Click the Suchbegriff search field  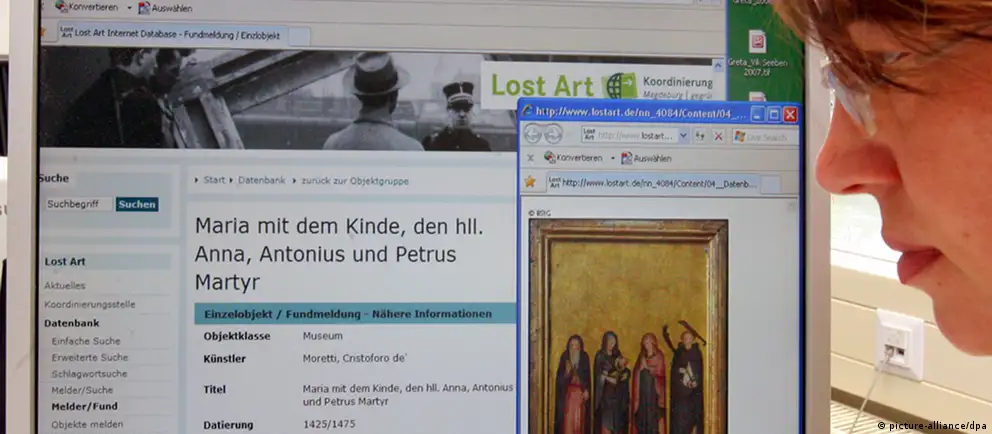[x=79, y=204]
